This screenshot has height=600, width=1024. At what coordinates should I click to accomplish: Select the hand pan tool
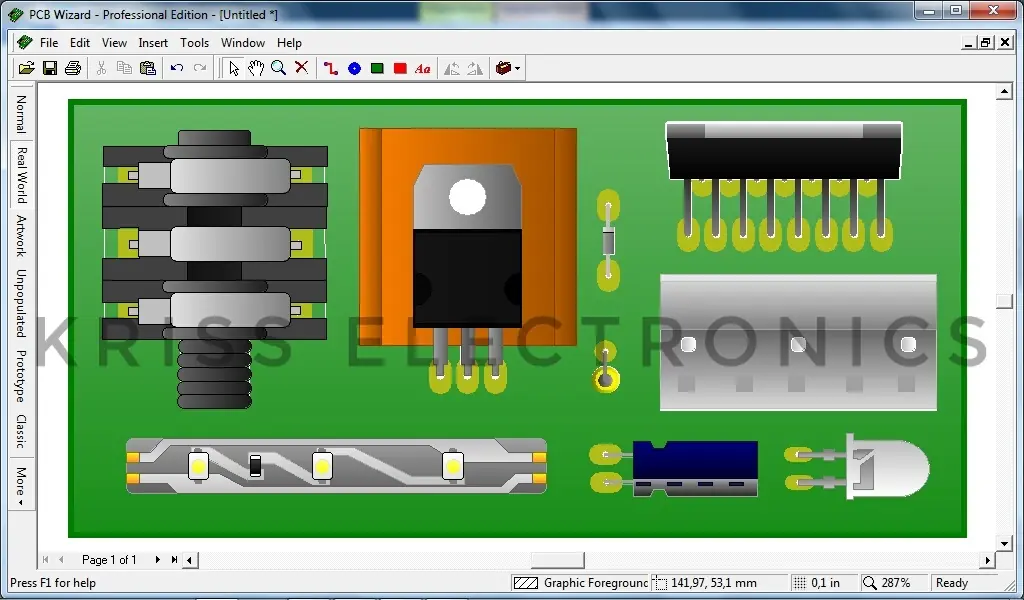(256, 68)
